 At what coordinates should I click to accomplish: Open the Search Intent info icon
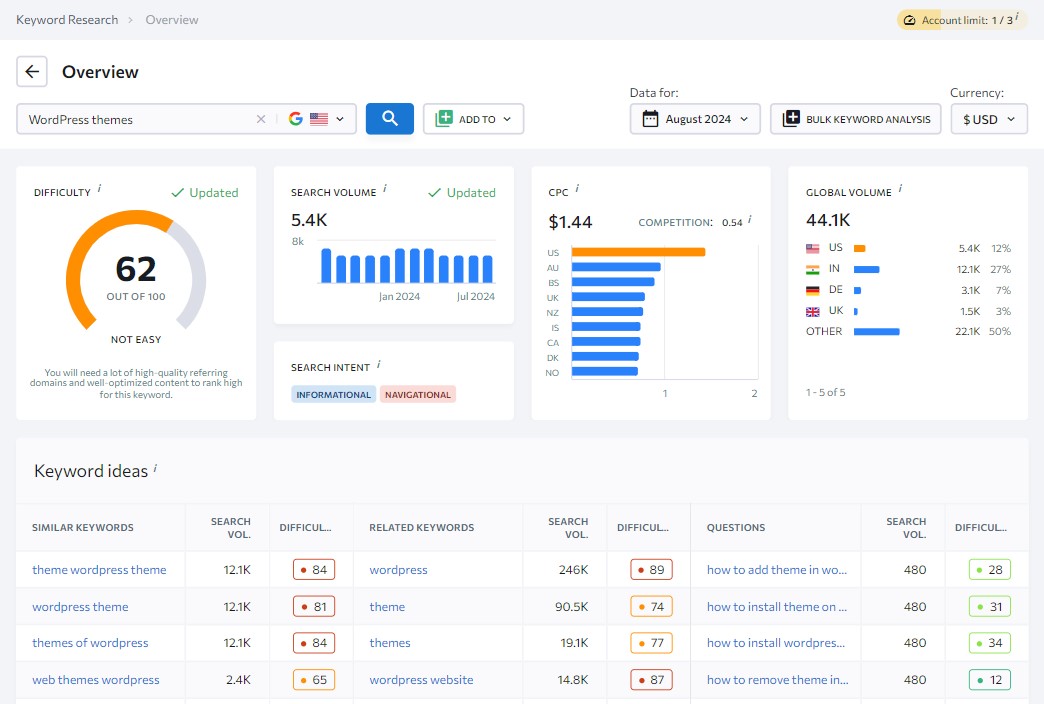pyautogui.click(x=379, y=364)
